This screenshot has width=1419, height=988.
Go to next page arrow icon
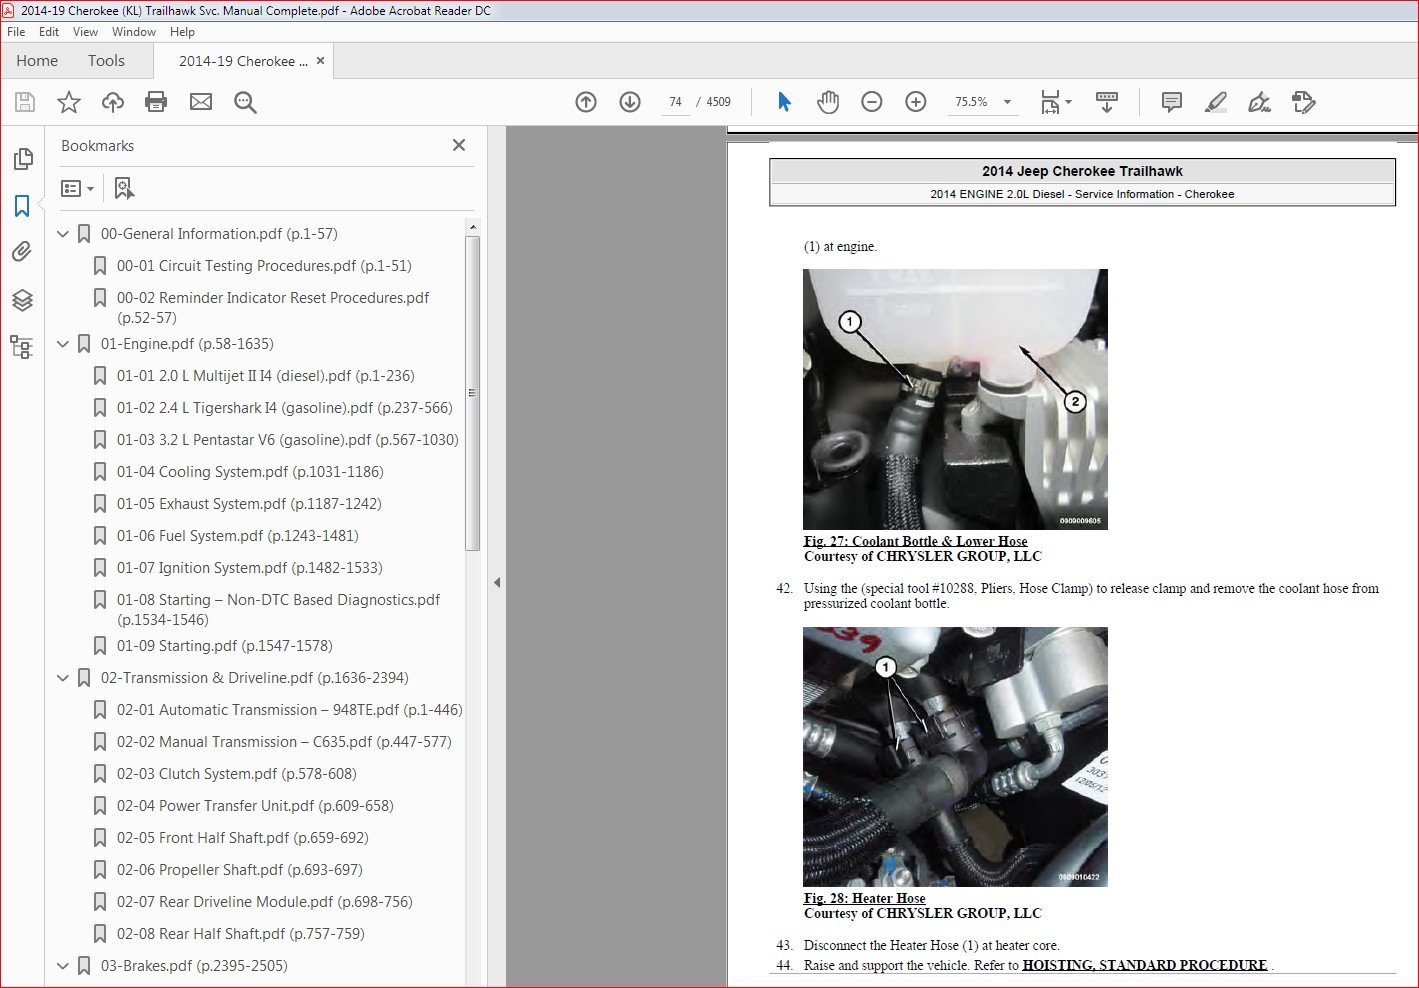[630, 102]
